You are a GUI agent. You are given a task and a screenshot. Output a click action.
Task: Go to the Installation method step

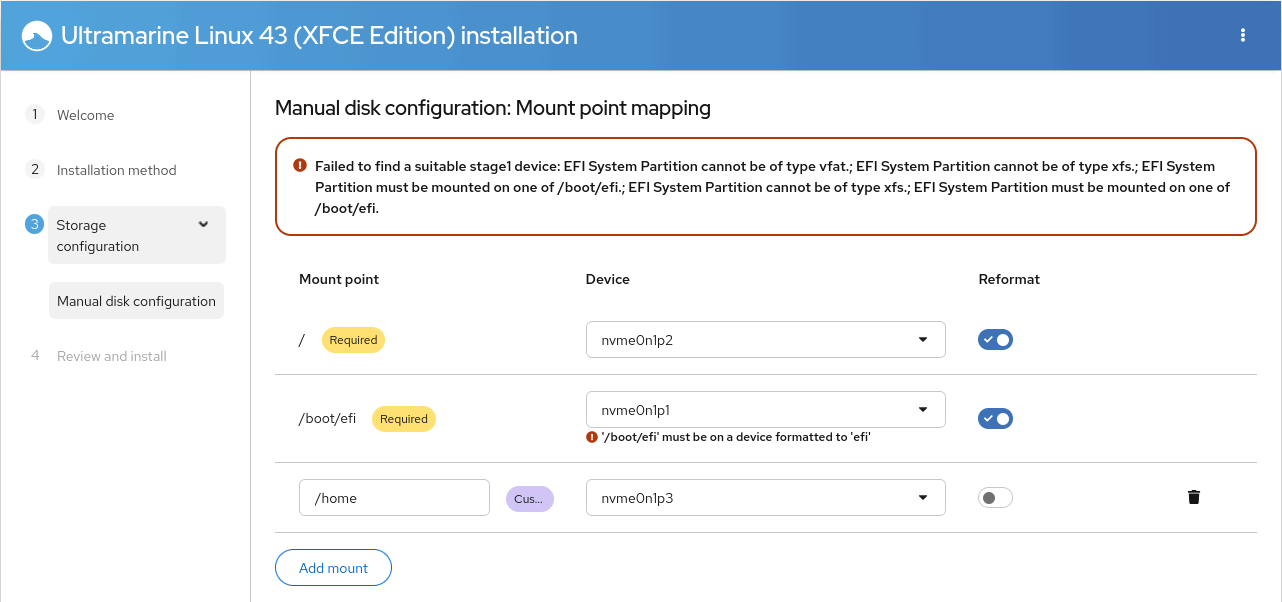116,170
